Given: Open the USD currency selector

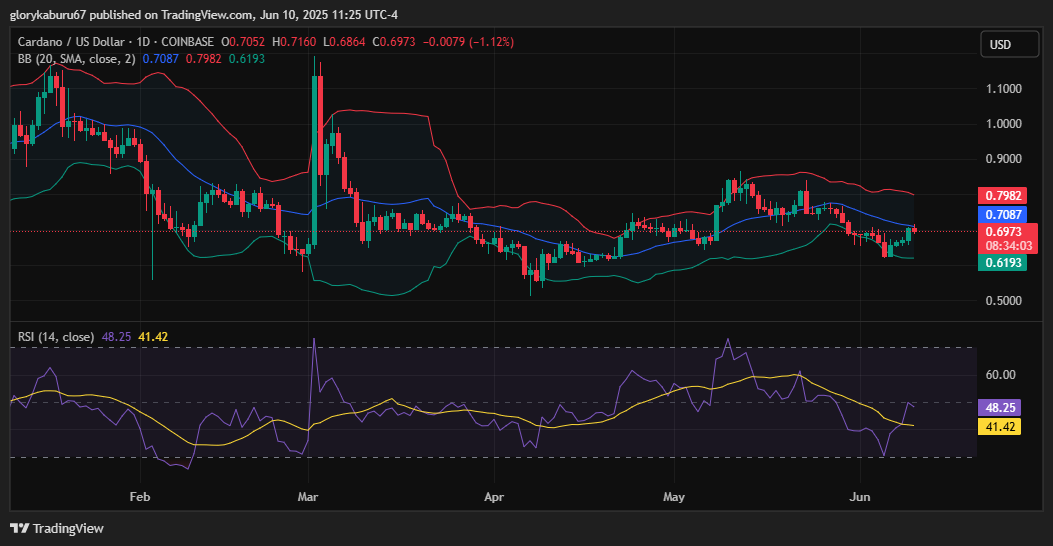Looking at the screenshot, I should 1000,45.
